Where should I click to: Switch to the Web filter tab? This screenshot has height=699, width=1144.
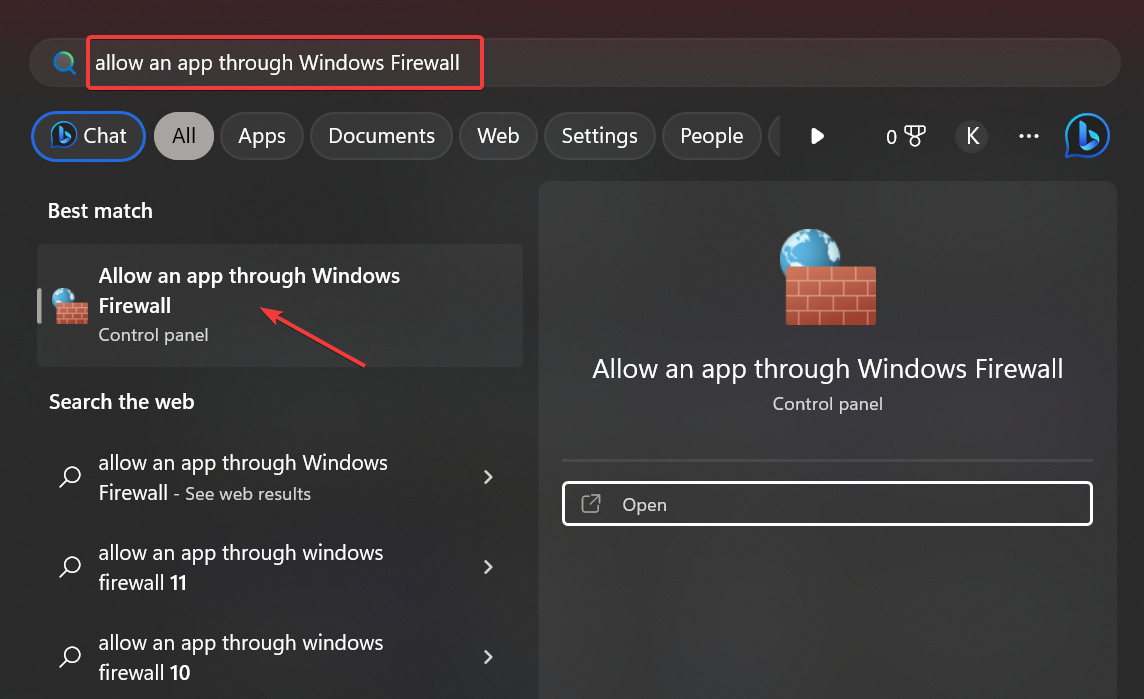coord(498,136)
